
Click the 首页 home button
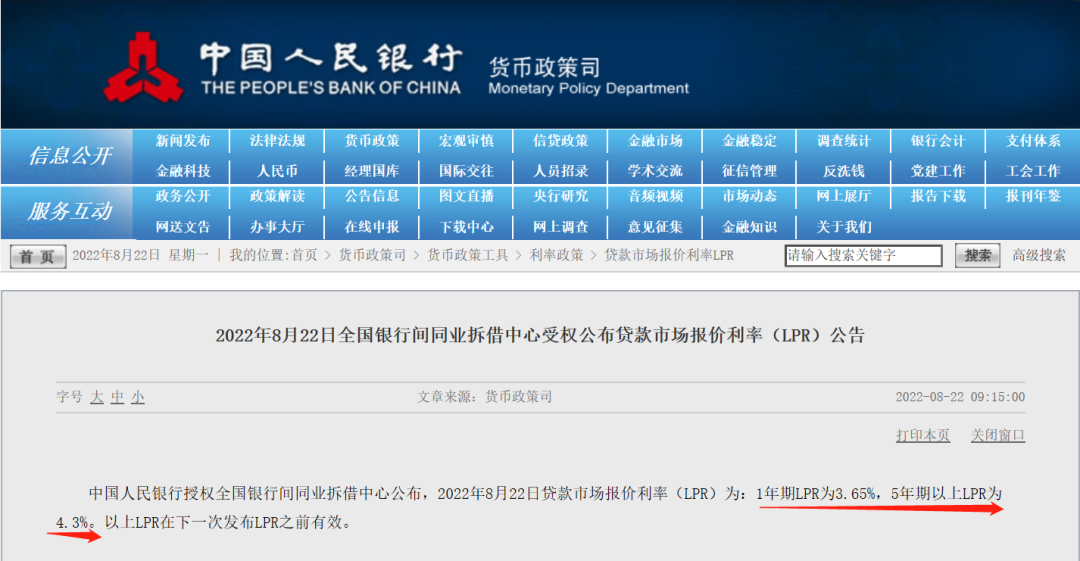(x=38, y=256)
